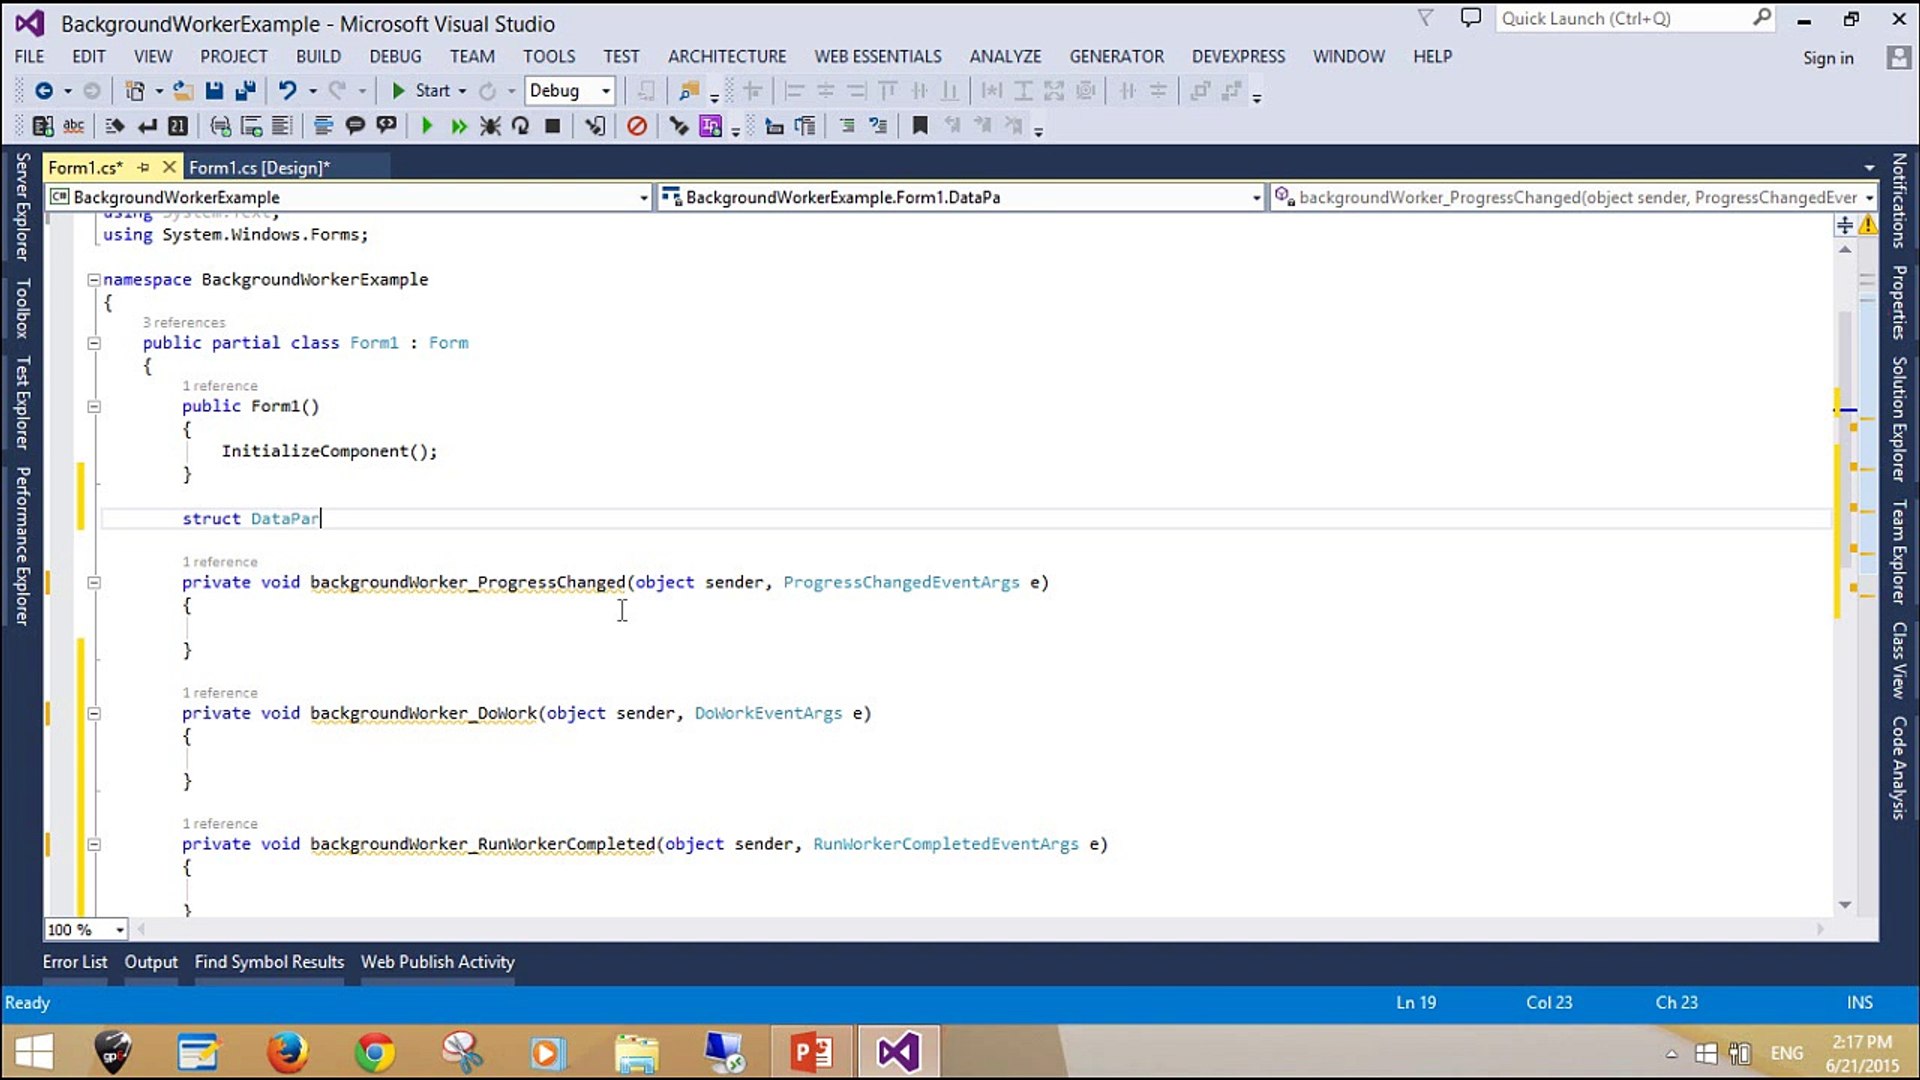
Task: Click the Navigate Backward icon
Action: tap(44, 91)
